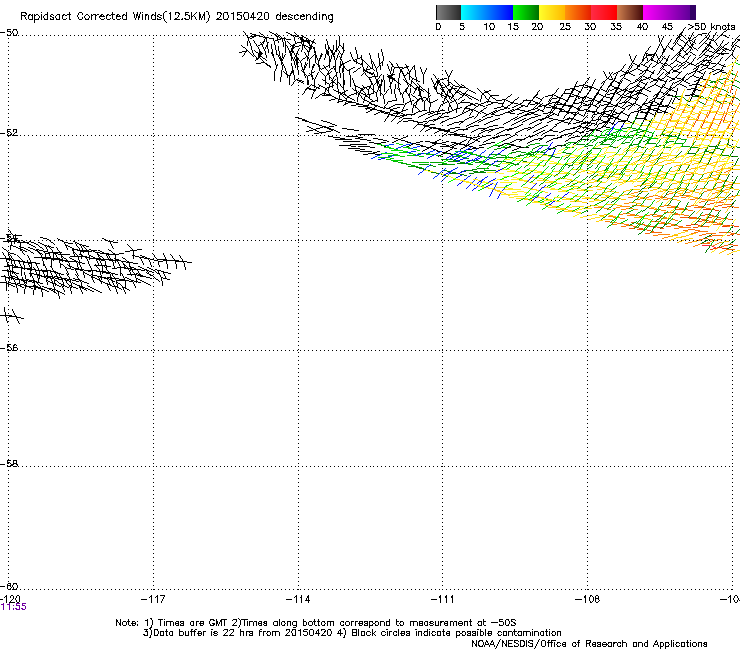
Task: Click the '-60' latitude axis label
Action: tap(9, 587)
